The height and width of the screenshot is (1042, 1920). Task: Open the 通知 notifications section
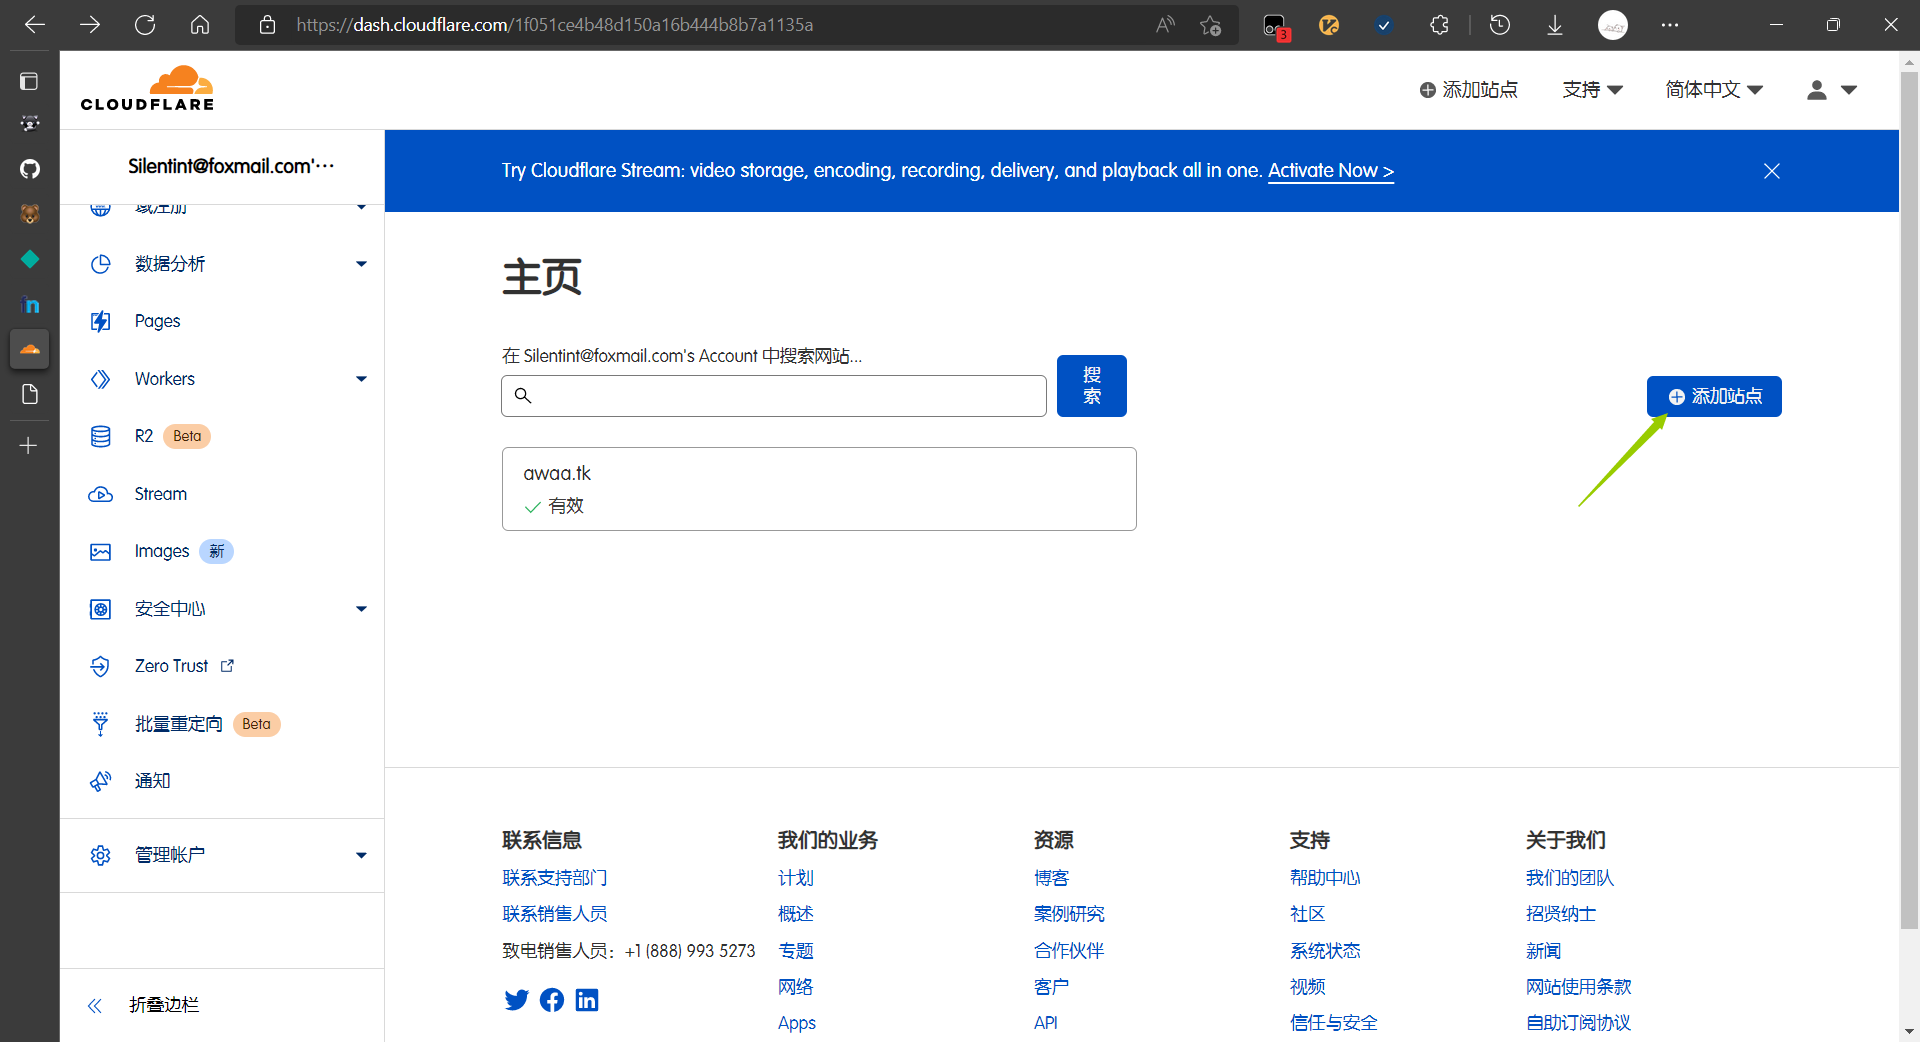click(x=152, y=781)
